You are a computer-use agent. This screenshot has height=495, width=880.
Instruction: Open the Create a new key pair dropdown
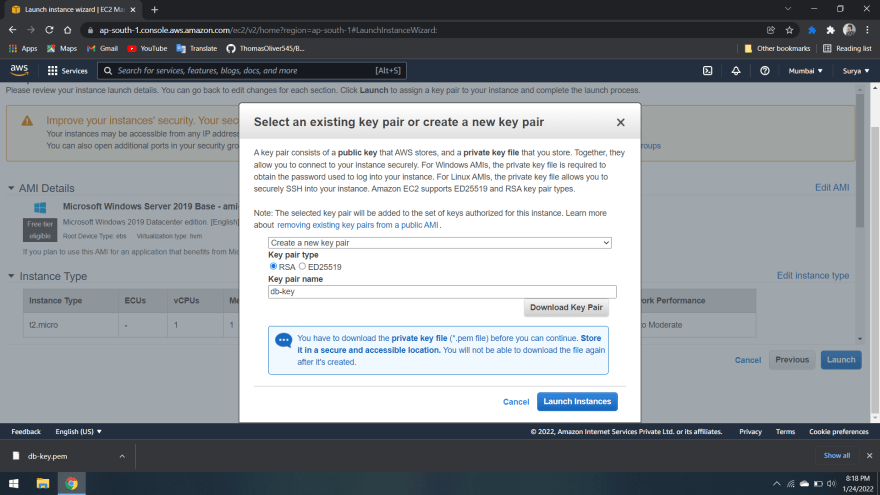click(439, 243)
